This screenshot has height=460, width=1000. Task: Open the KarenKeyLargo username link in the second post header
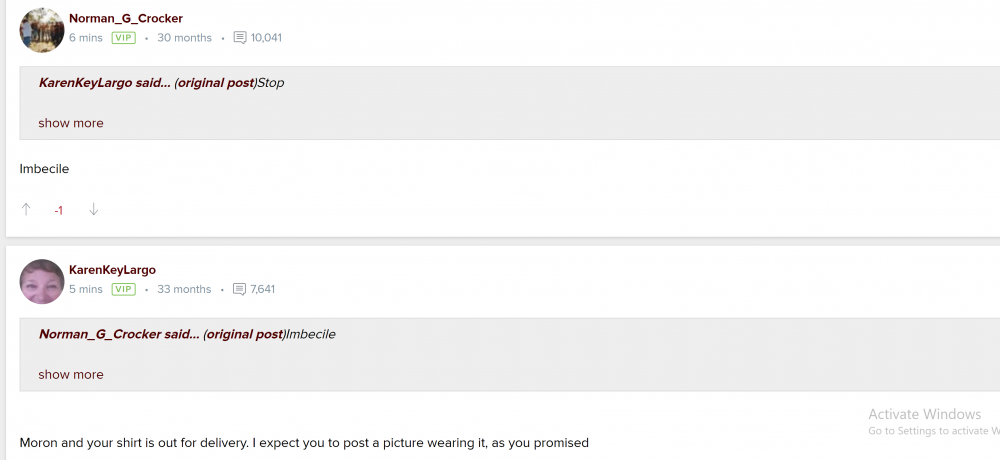tap(112, 270)
